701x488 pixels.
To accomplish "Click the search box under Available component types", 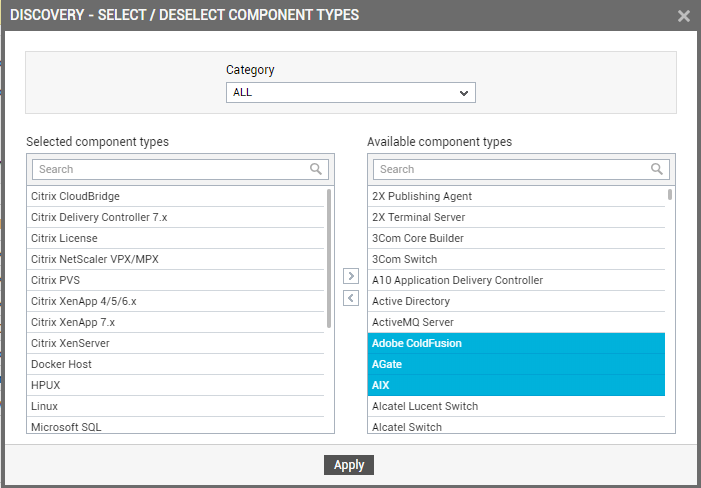I will 521,169.
